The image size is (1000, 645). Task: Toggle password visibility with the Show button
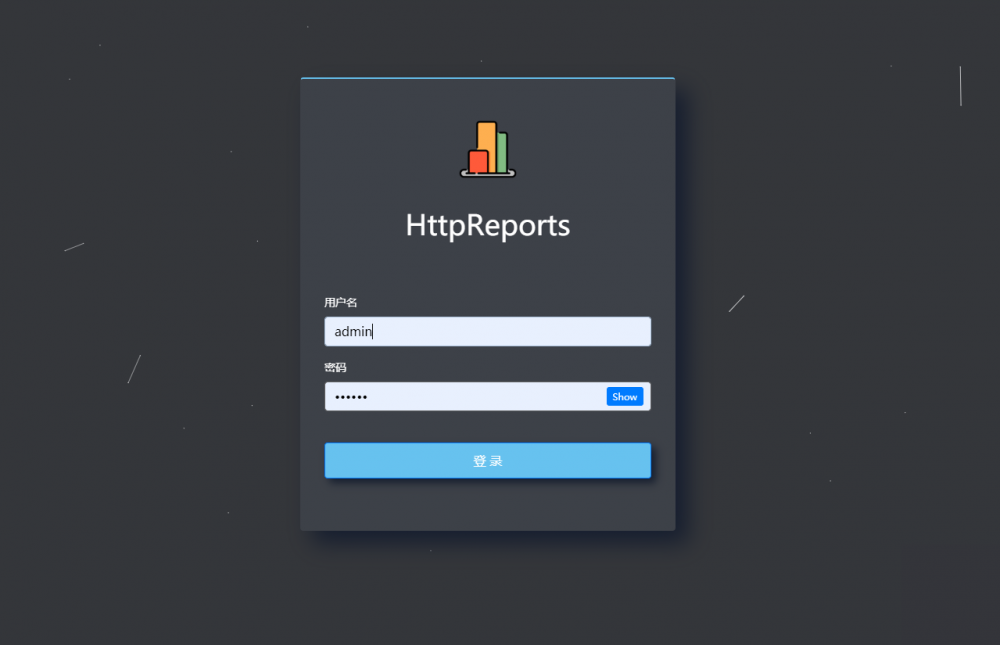click(x=624, y=396)
